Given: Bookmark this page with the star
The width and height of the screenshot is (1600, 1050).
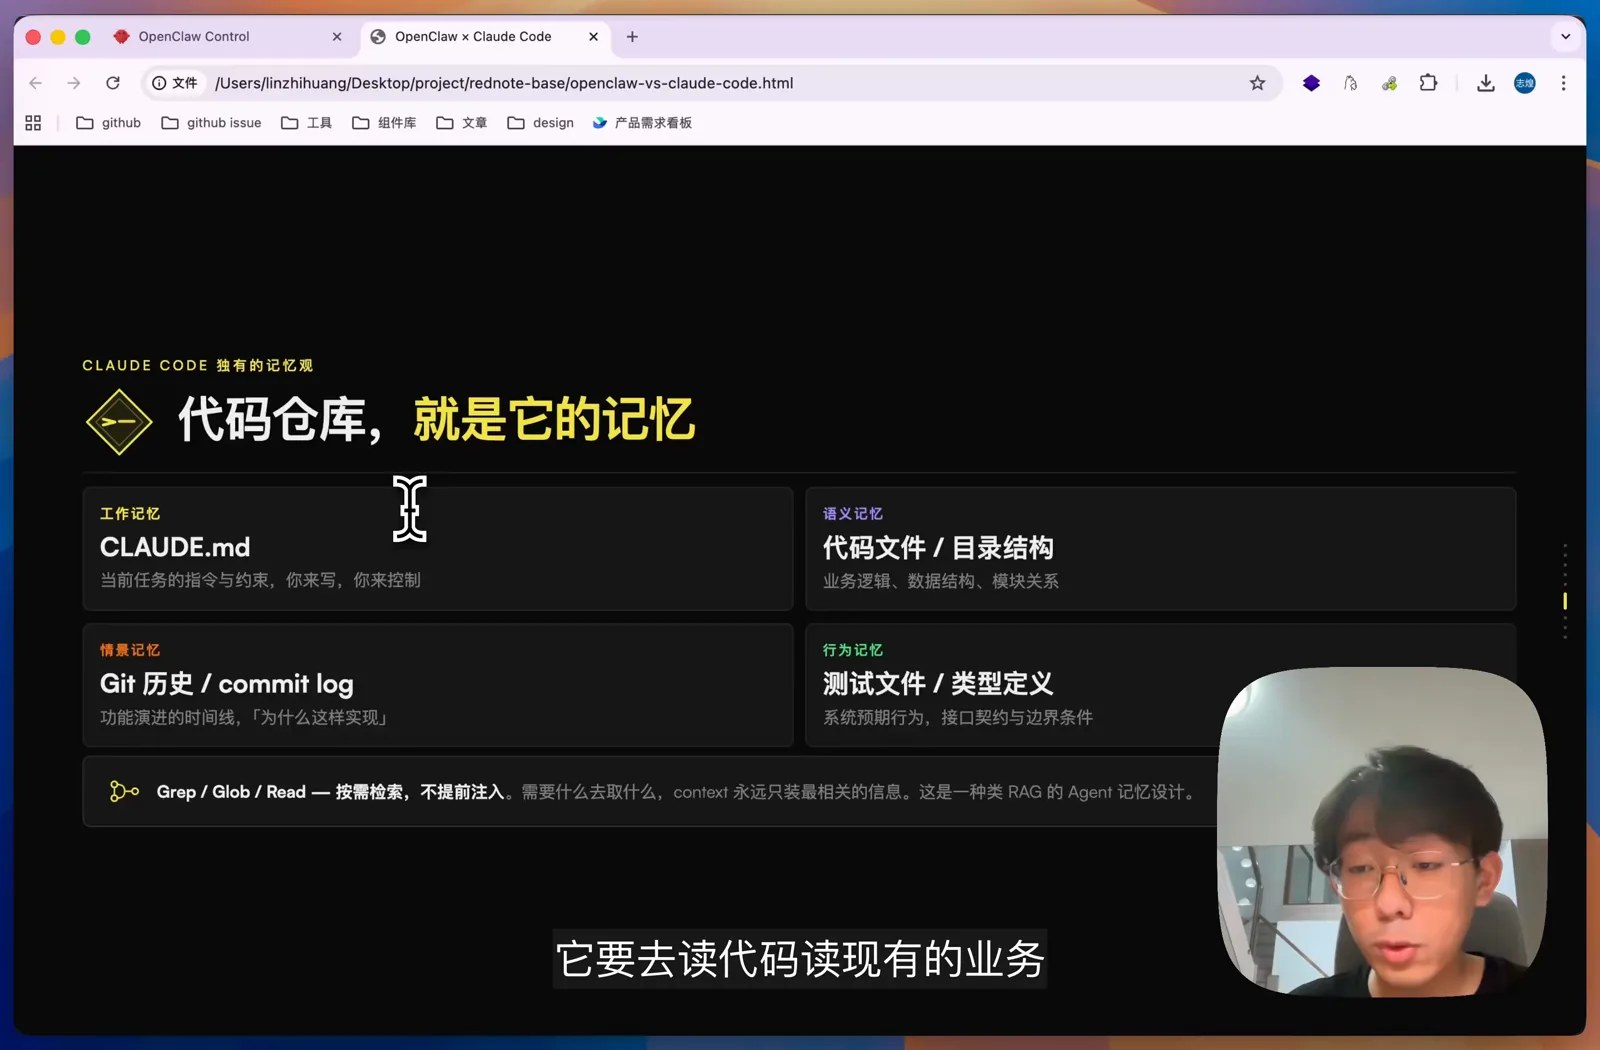Looking at the screenshot, I should (x=1257, y=83).
